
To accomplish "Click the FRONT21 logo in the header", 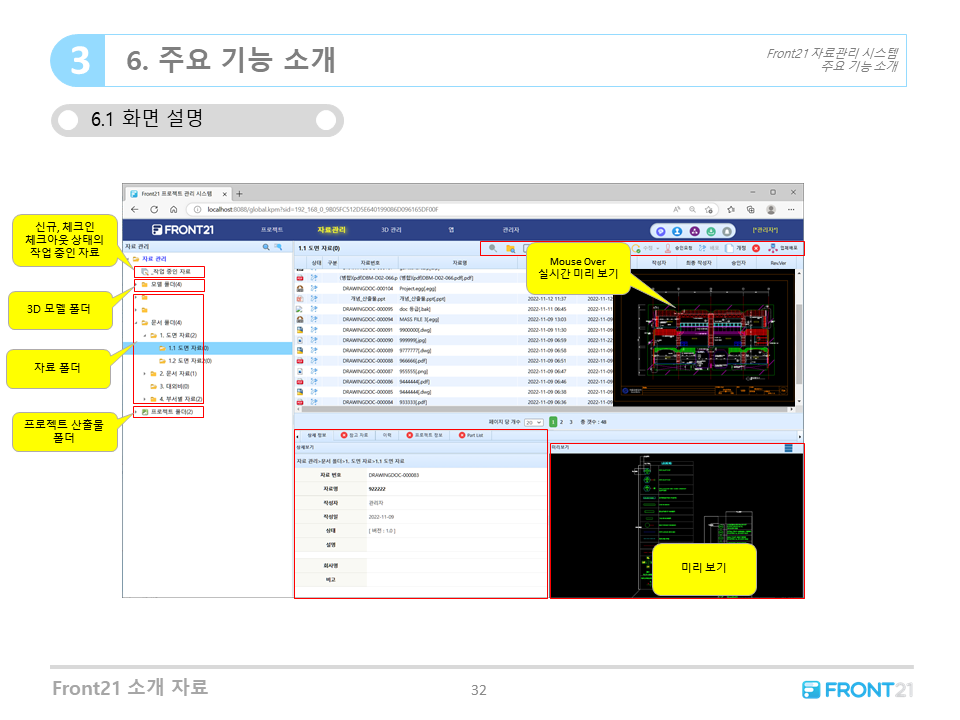I will (x=183, y=230).
